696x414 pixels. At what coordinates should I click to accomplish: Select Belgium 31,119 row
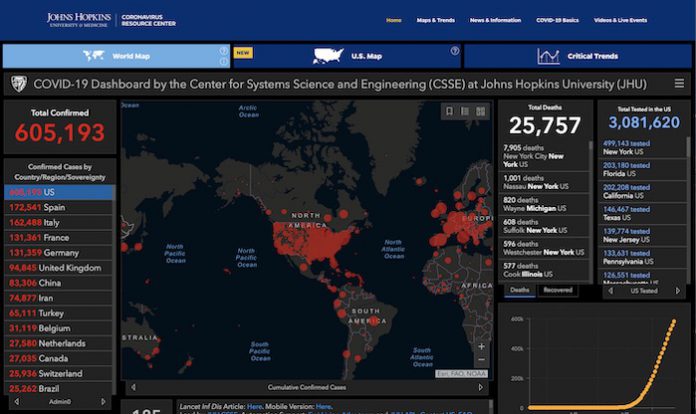[x=58, y=328]
